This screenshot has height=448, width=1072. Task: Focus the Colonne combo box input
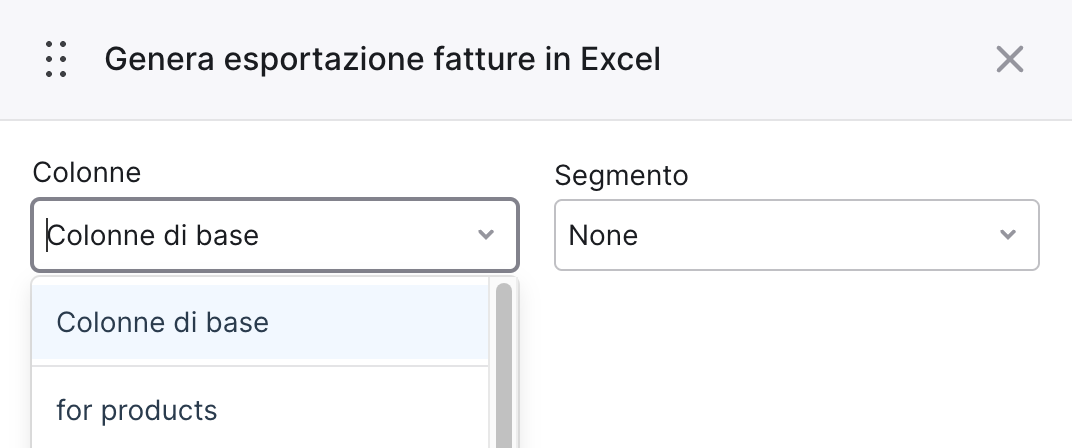(x=275, y=235)
